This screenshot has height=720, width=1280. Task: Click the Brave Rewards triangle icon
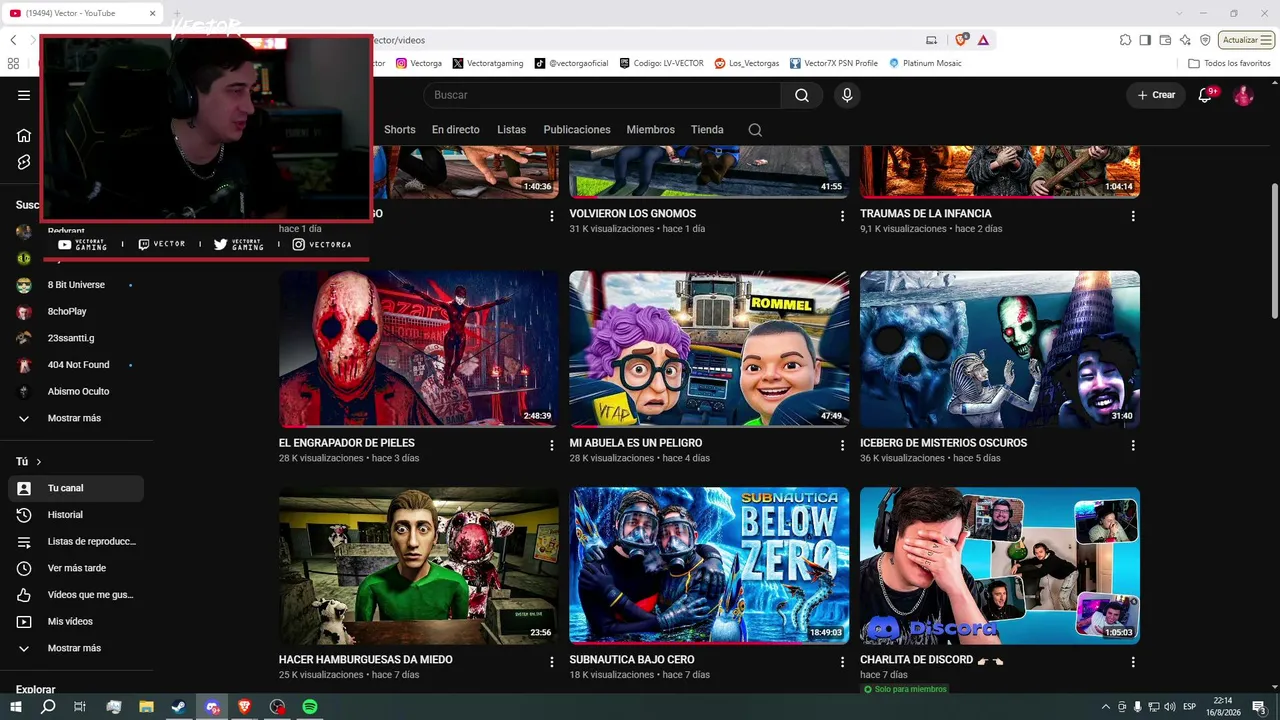click(983, 40)
